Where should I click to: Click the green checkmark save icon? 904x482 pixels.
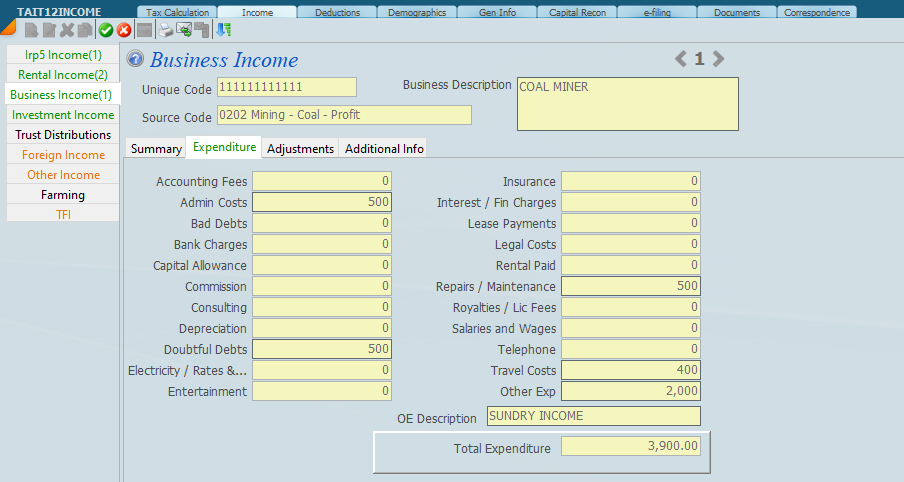click(106, 30)
